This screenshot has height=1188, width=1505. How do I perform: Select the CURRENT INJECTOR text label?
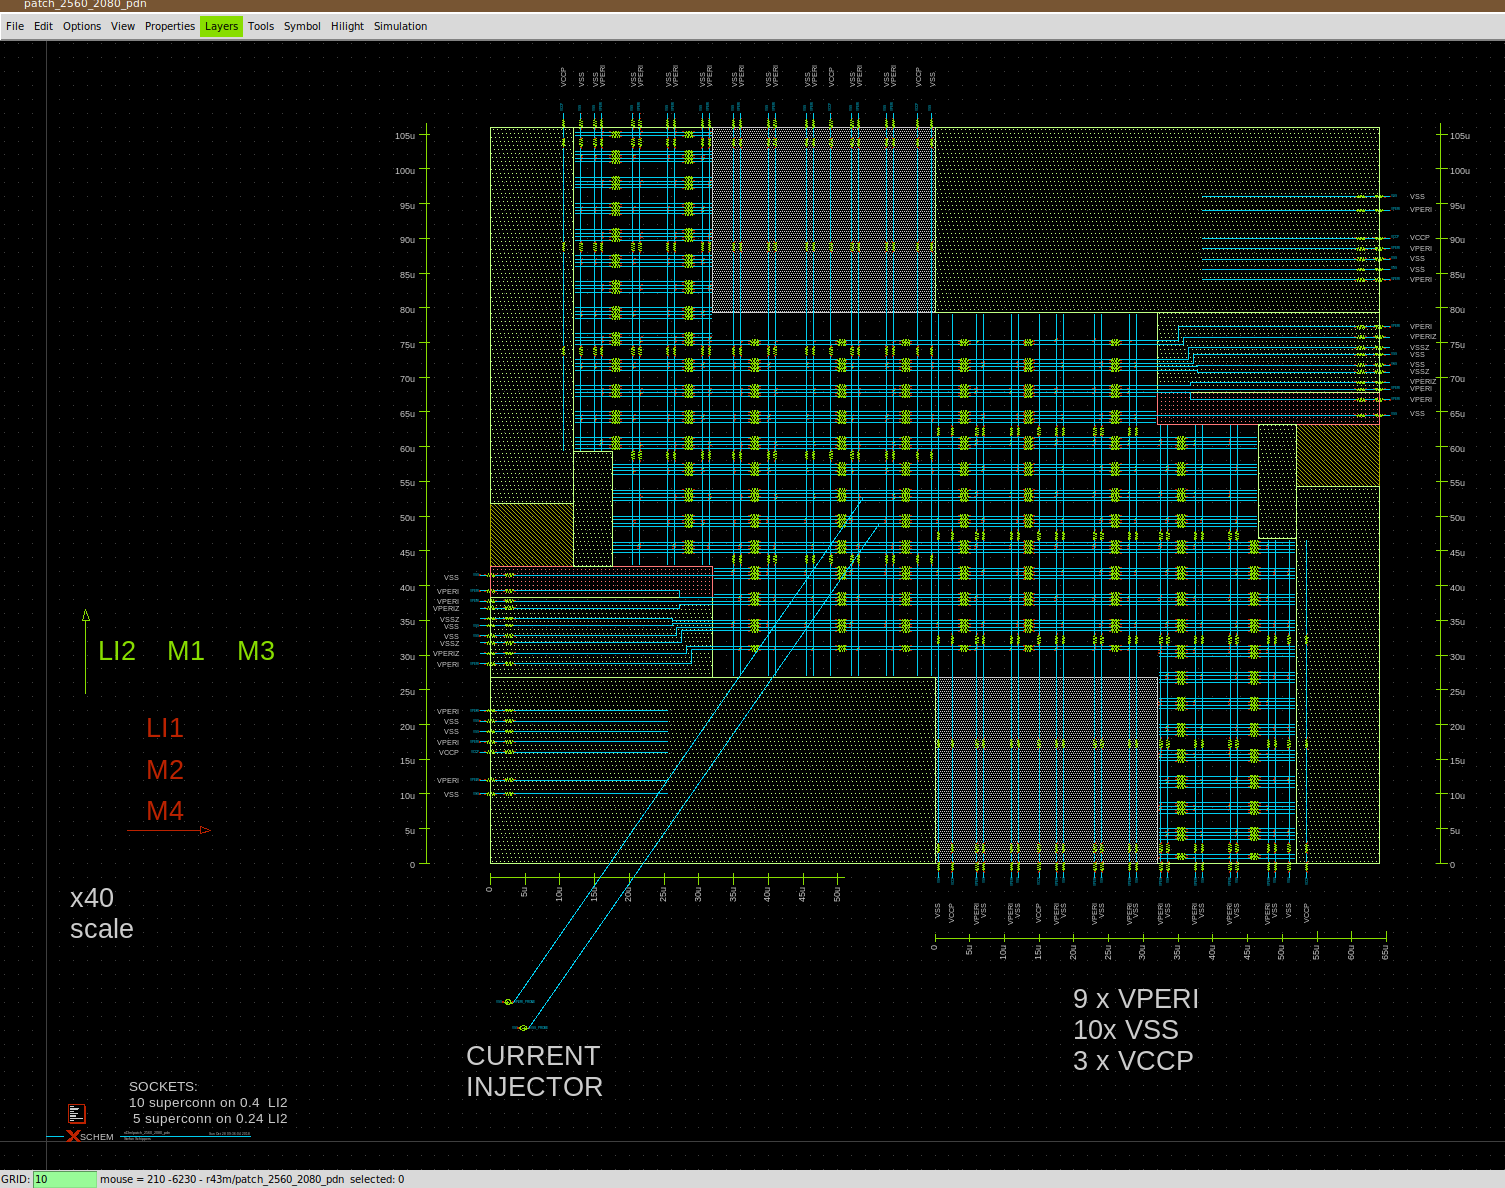pos(534,1071)
